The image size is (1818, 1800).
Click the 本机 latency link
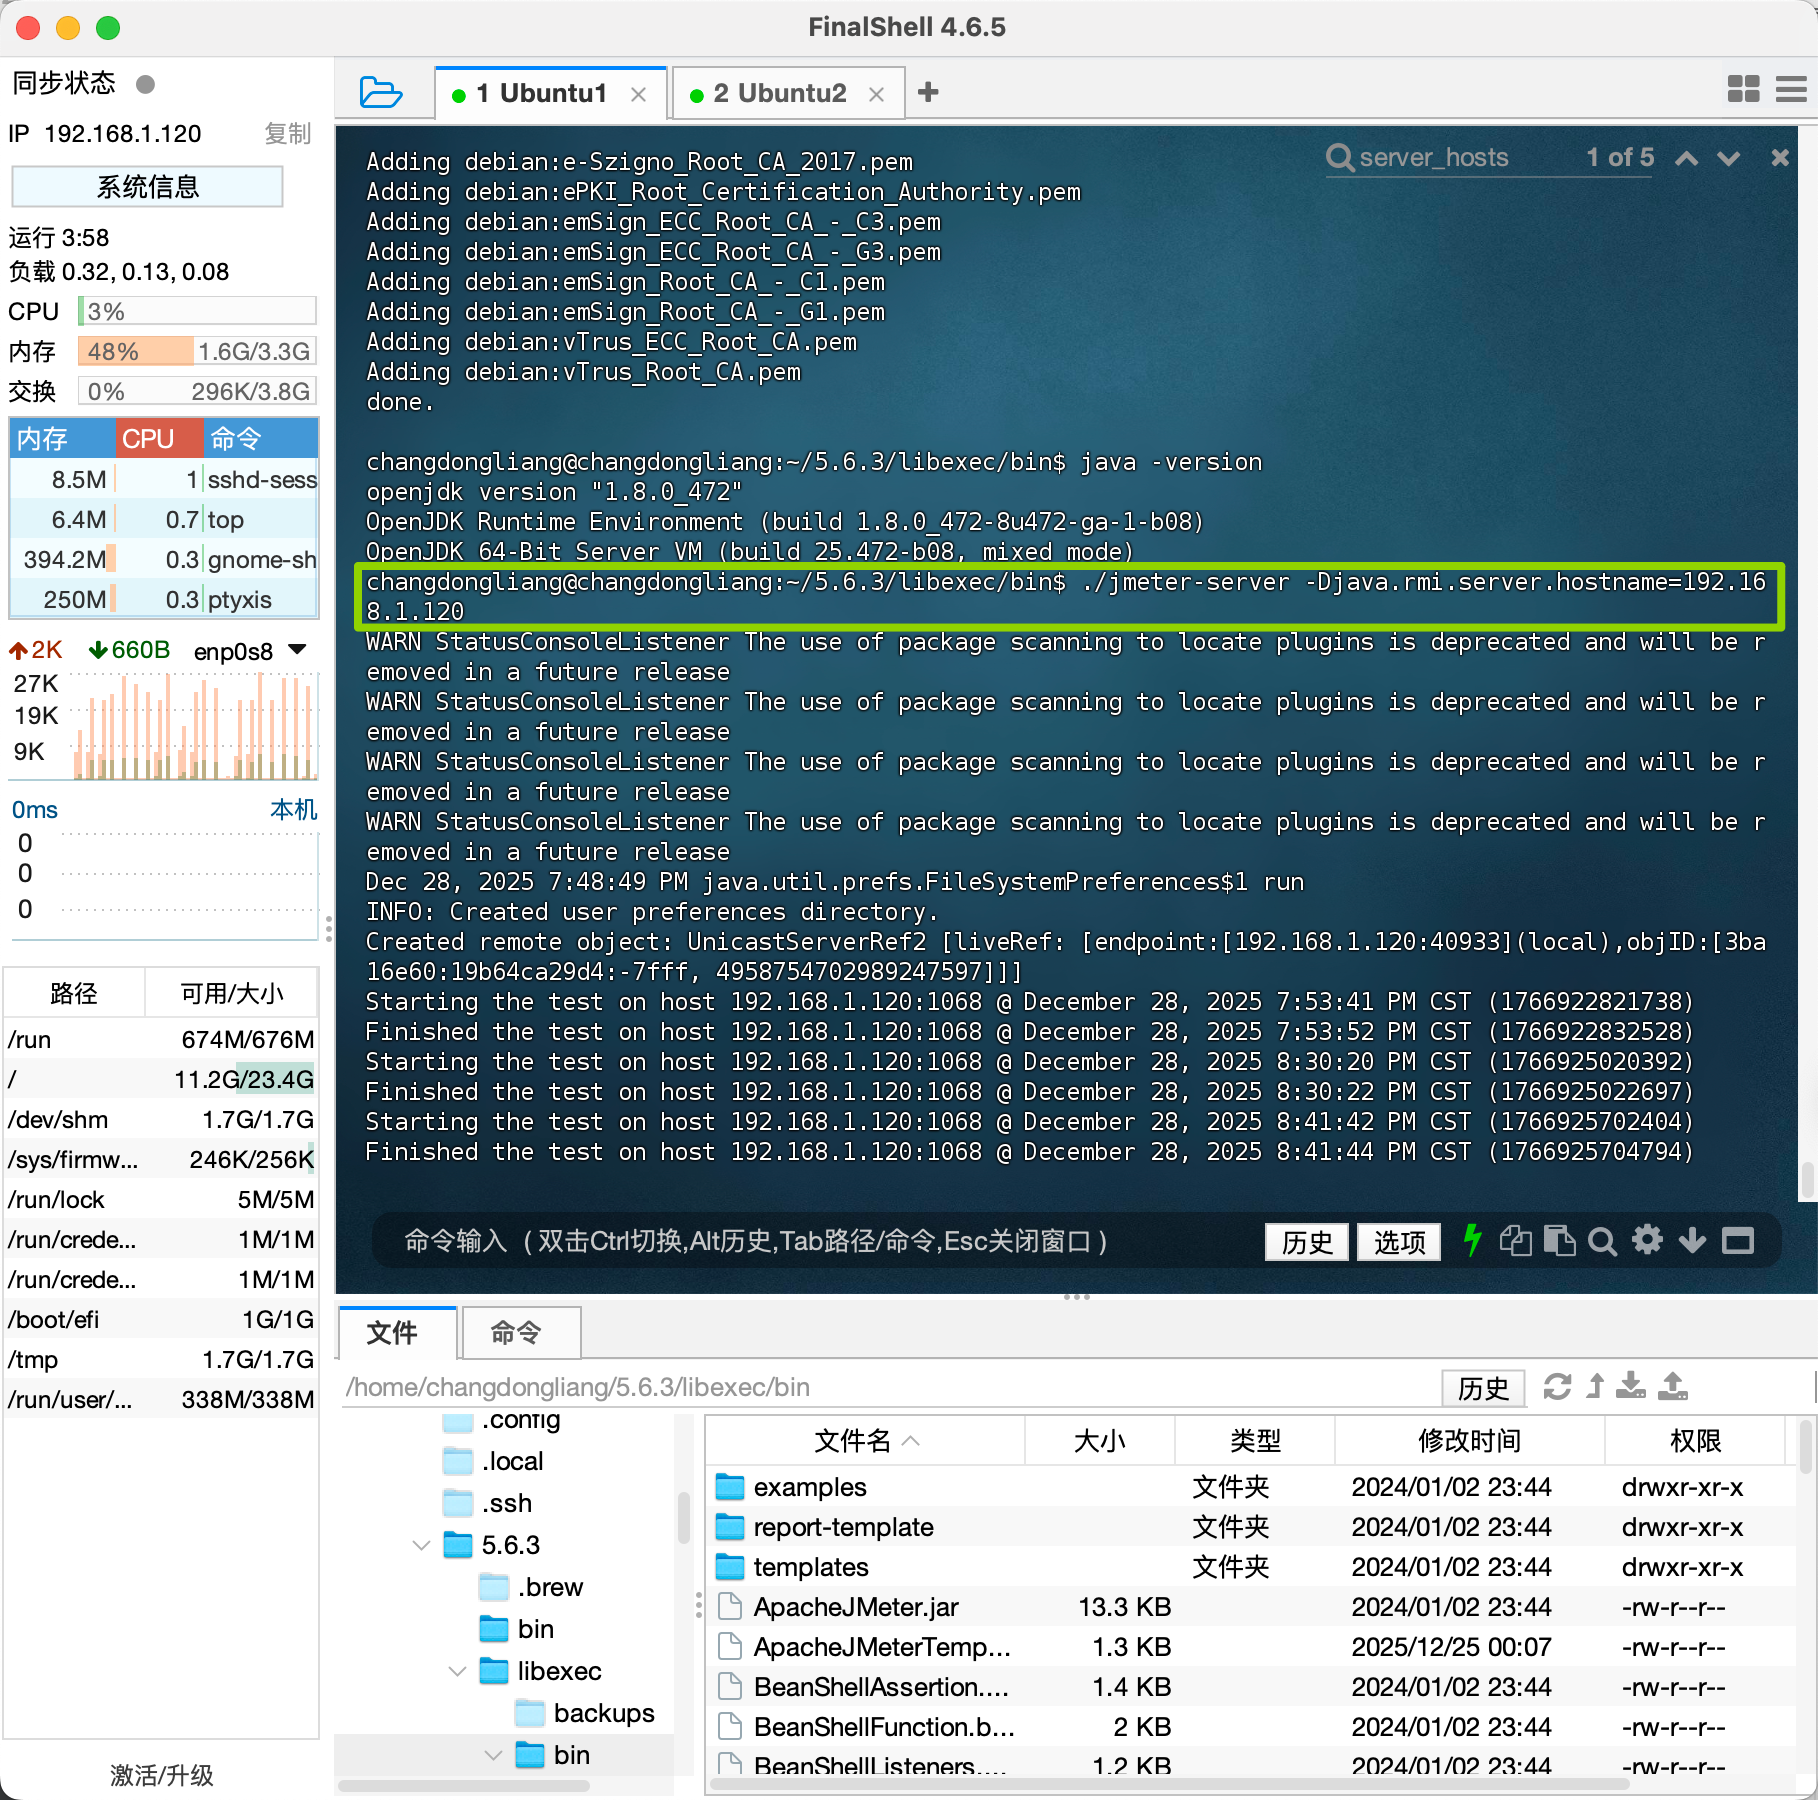point(293,809)
